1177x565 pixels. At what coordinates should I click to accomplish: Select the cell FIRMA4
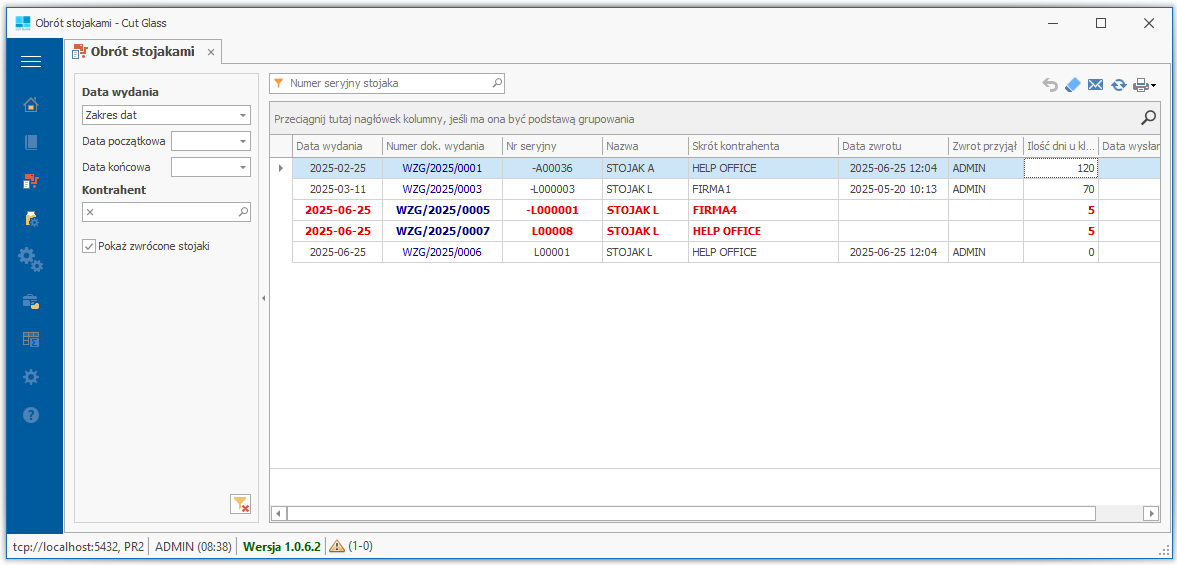(x=763, y=210)
